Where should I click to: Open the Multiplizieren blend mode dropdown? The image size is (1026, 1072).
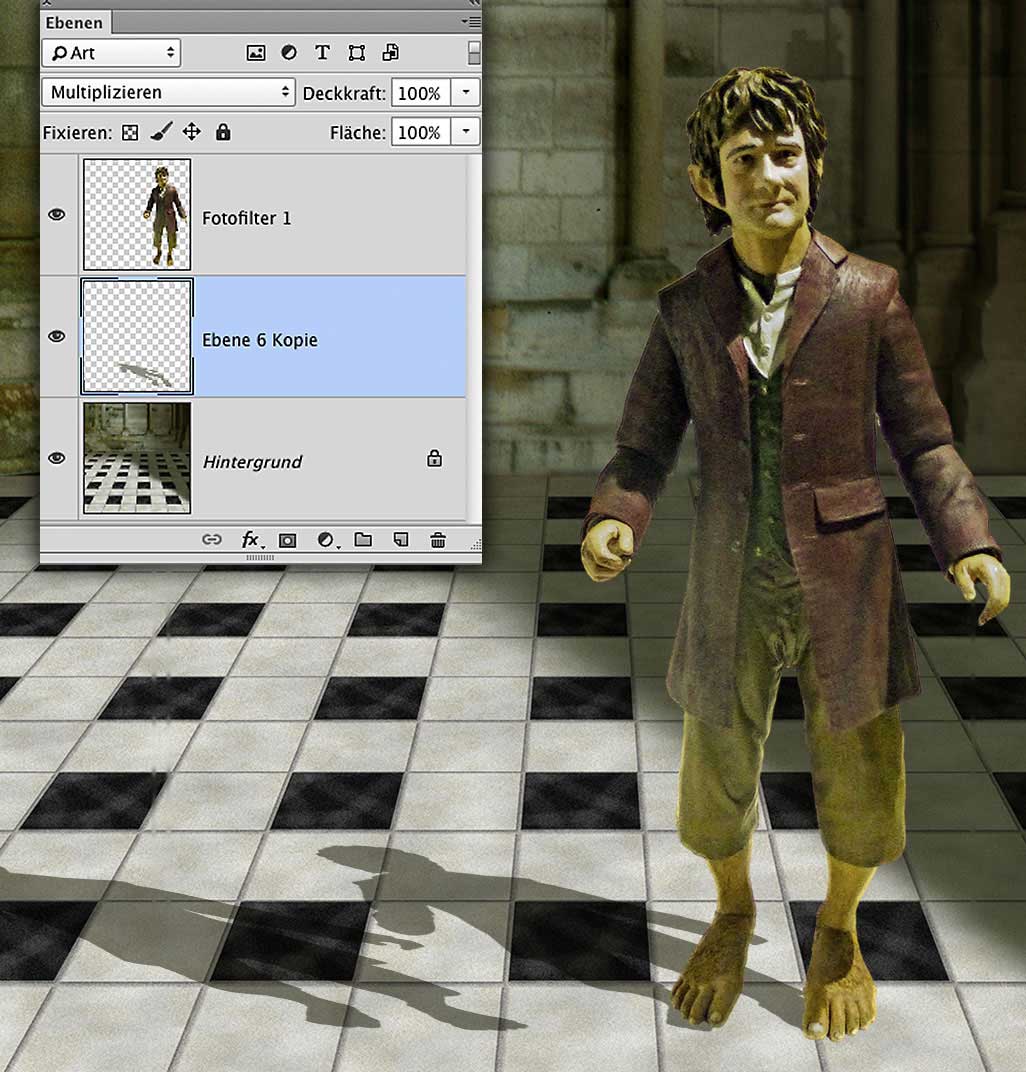168,92
